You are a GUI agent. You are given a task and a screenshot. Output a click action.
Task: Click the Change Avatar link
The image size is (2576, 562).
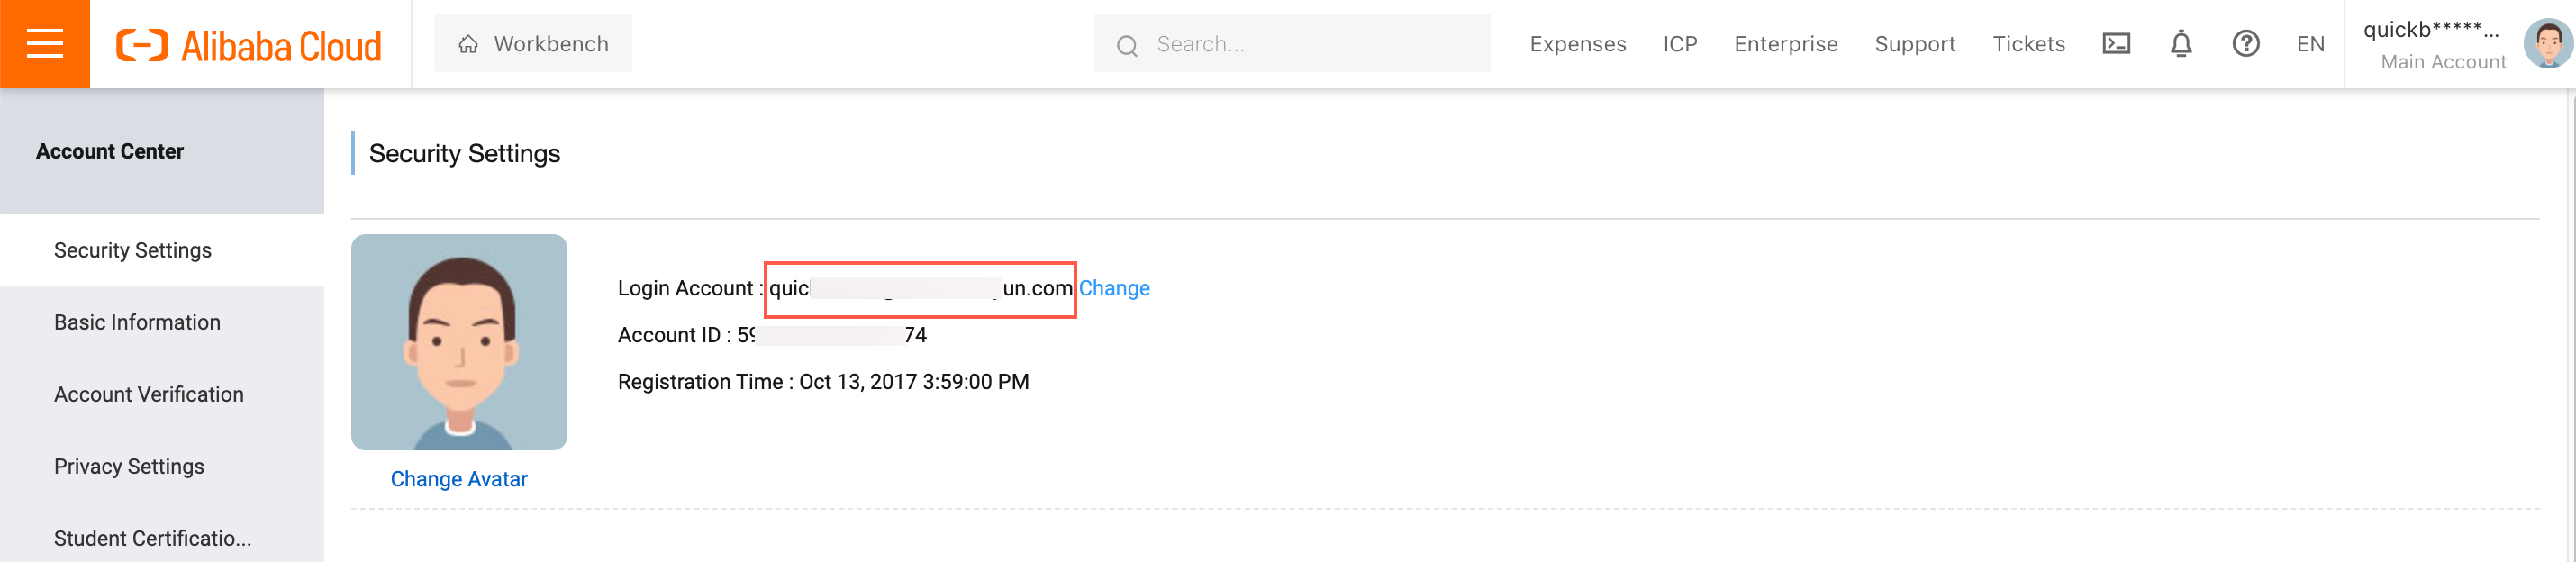(459, 479)
